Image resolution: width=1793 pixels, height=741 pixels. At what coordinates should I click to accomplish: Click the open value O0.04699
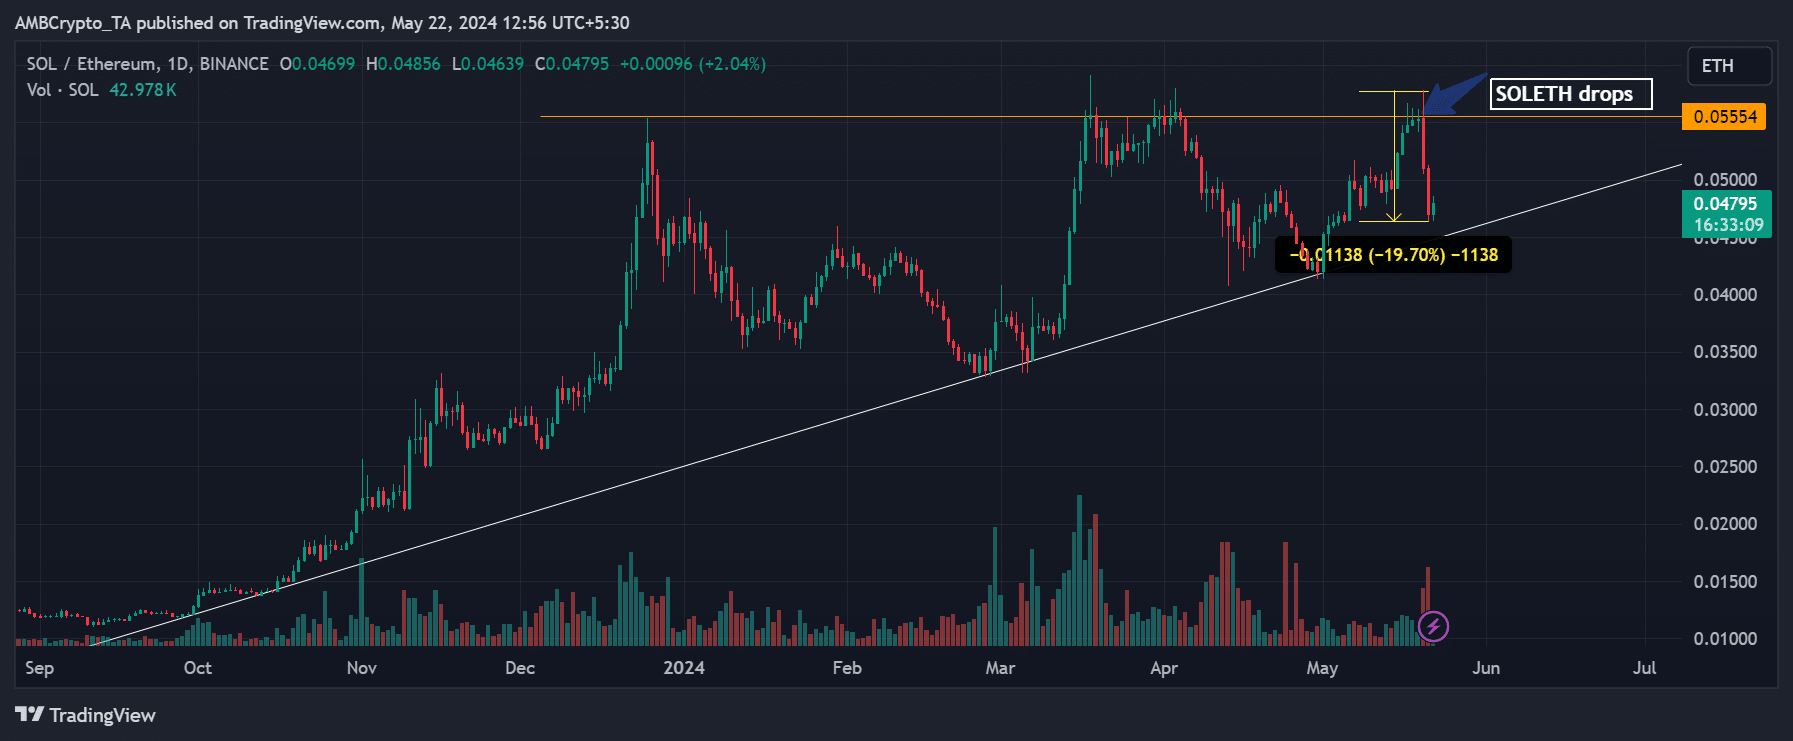pyautogui.click(x=317, y=64)
